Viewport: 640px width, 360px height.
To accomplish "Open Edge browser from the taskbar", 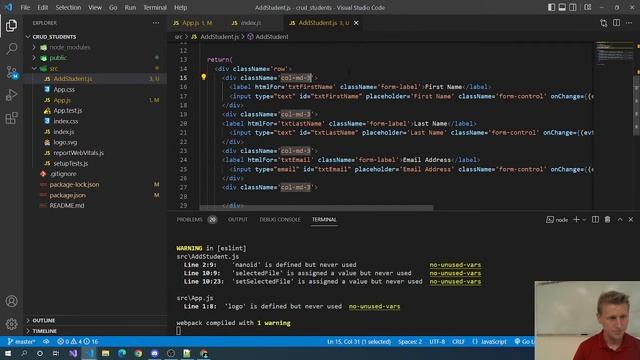I will (122, 353).
